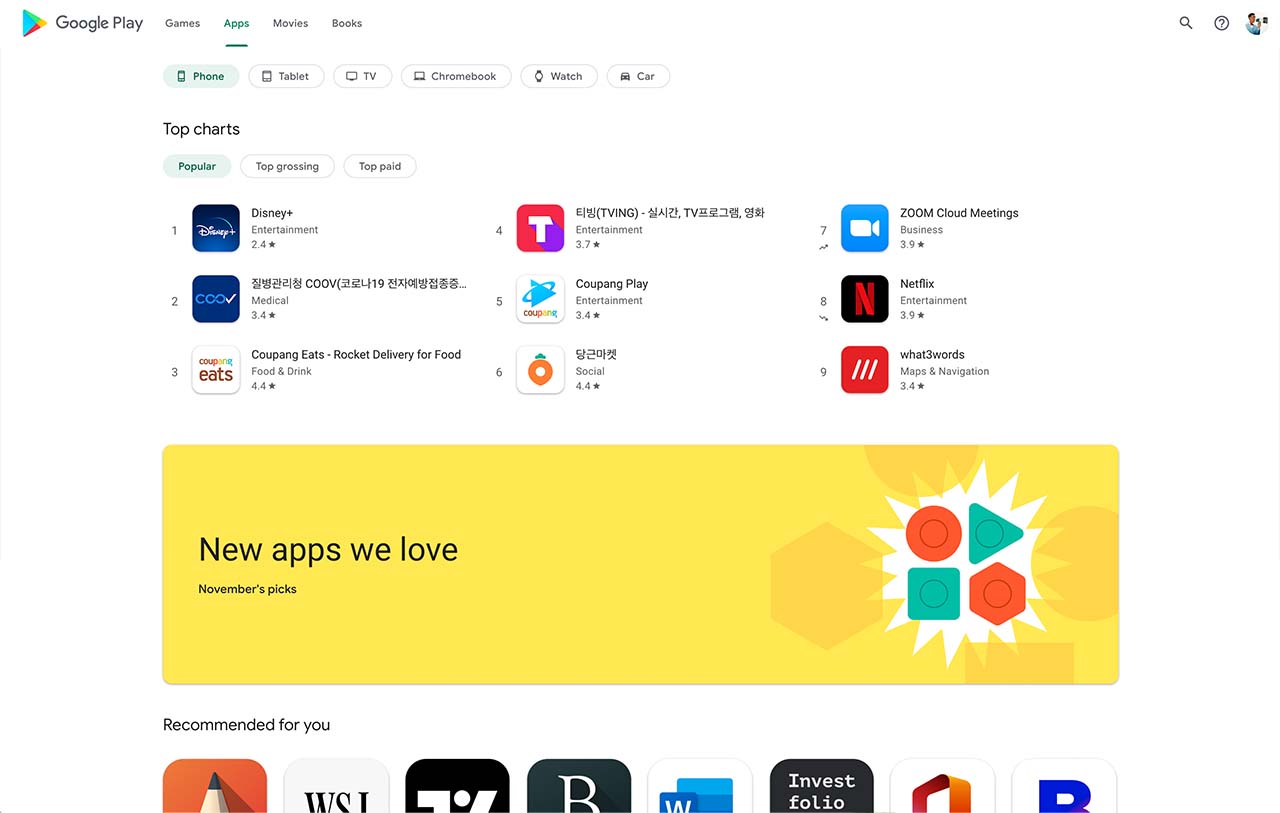Open the Movies tab
1280x813 pixels.
point(290,23)
